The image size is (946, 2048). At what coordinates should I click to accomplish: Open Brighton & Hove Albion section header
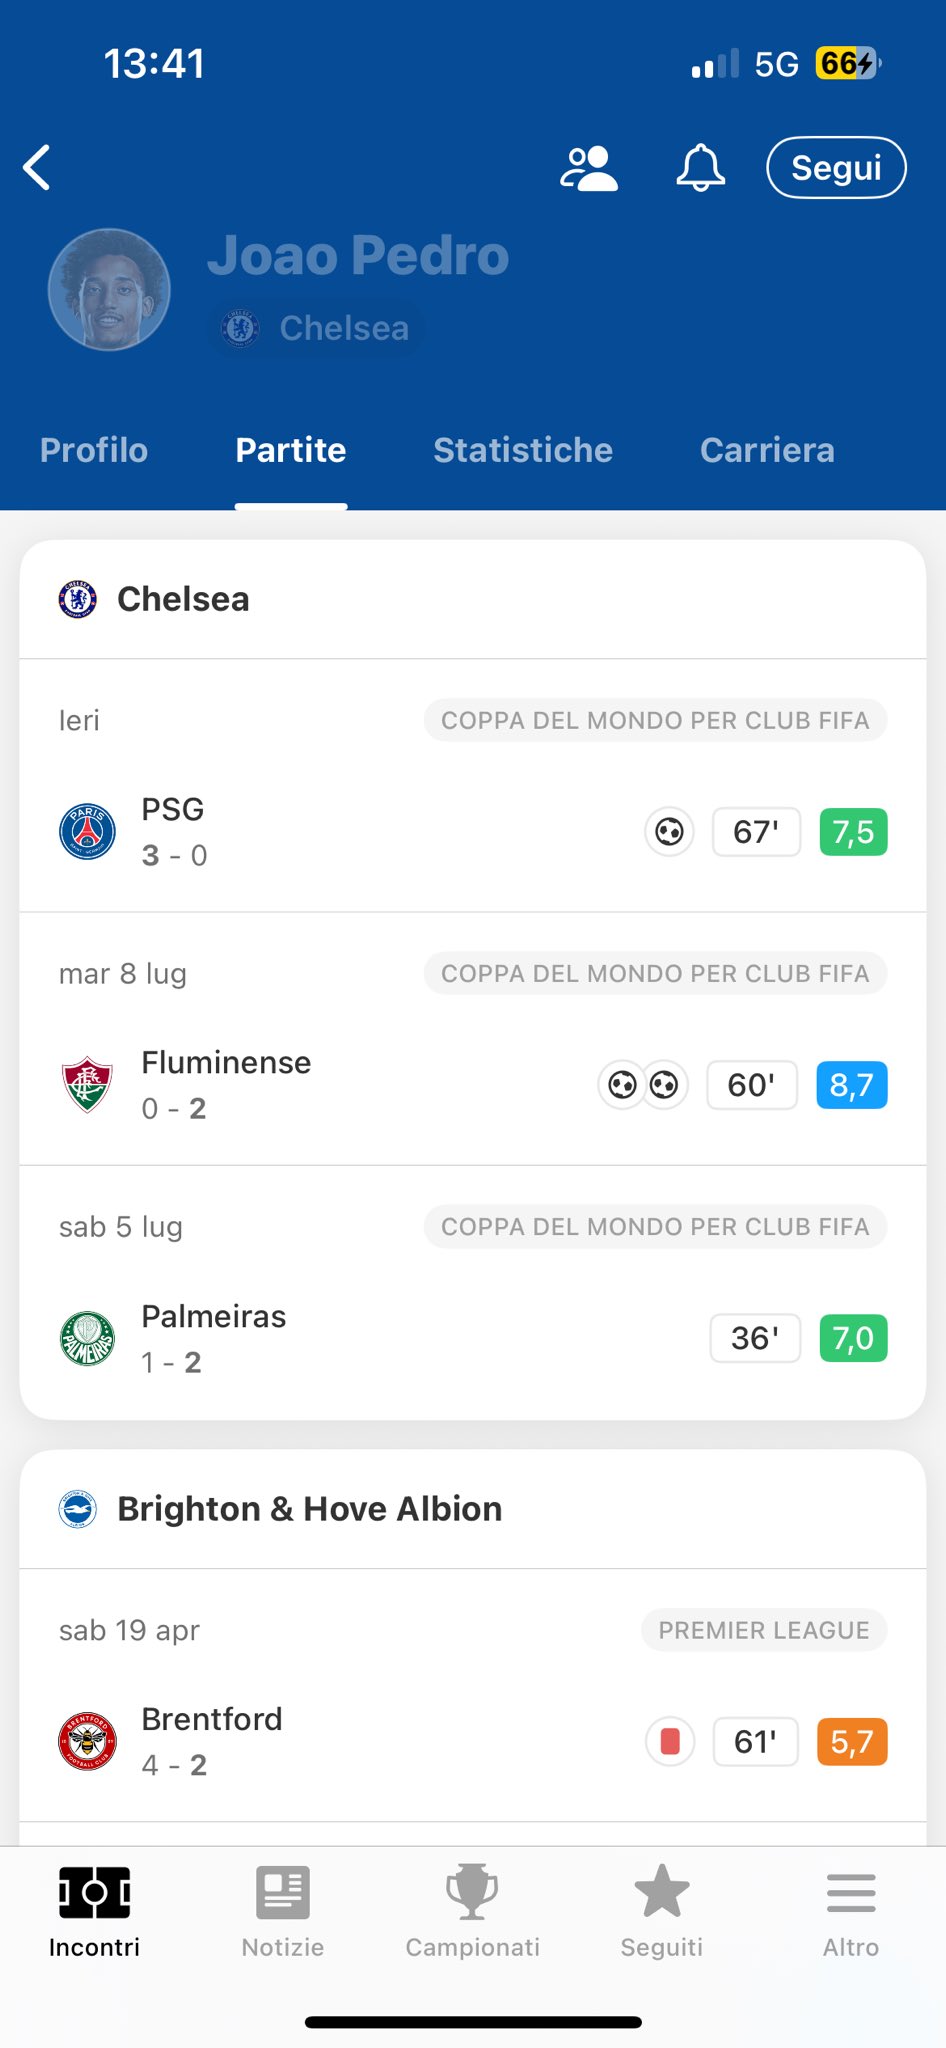coord(309,1509)
